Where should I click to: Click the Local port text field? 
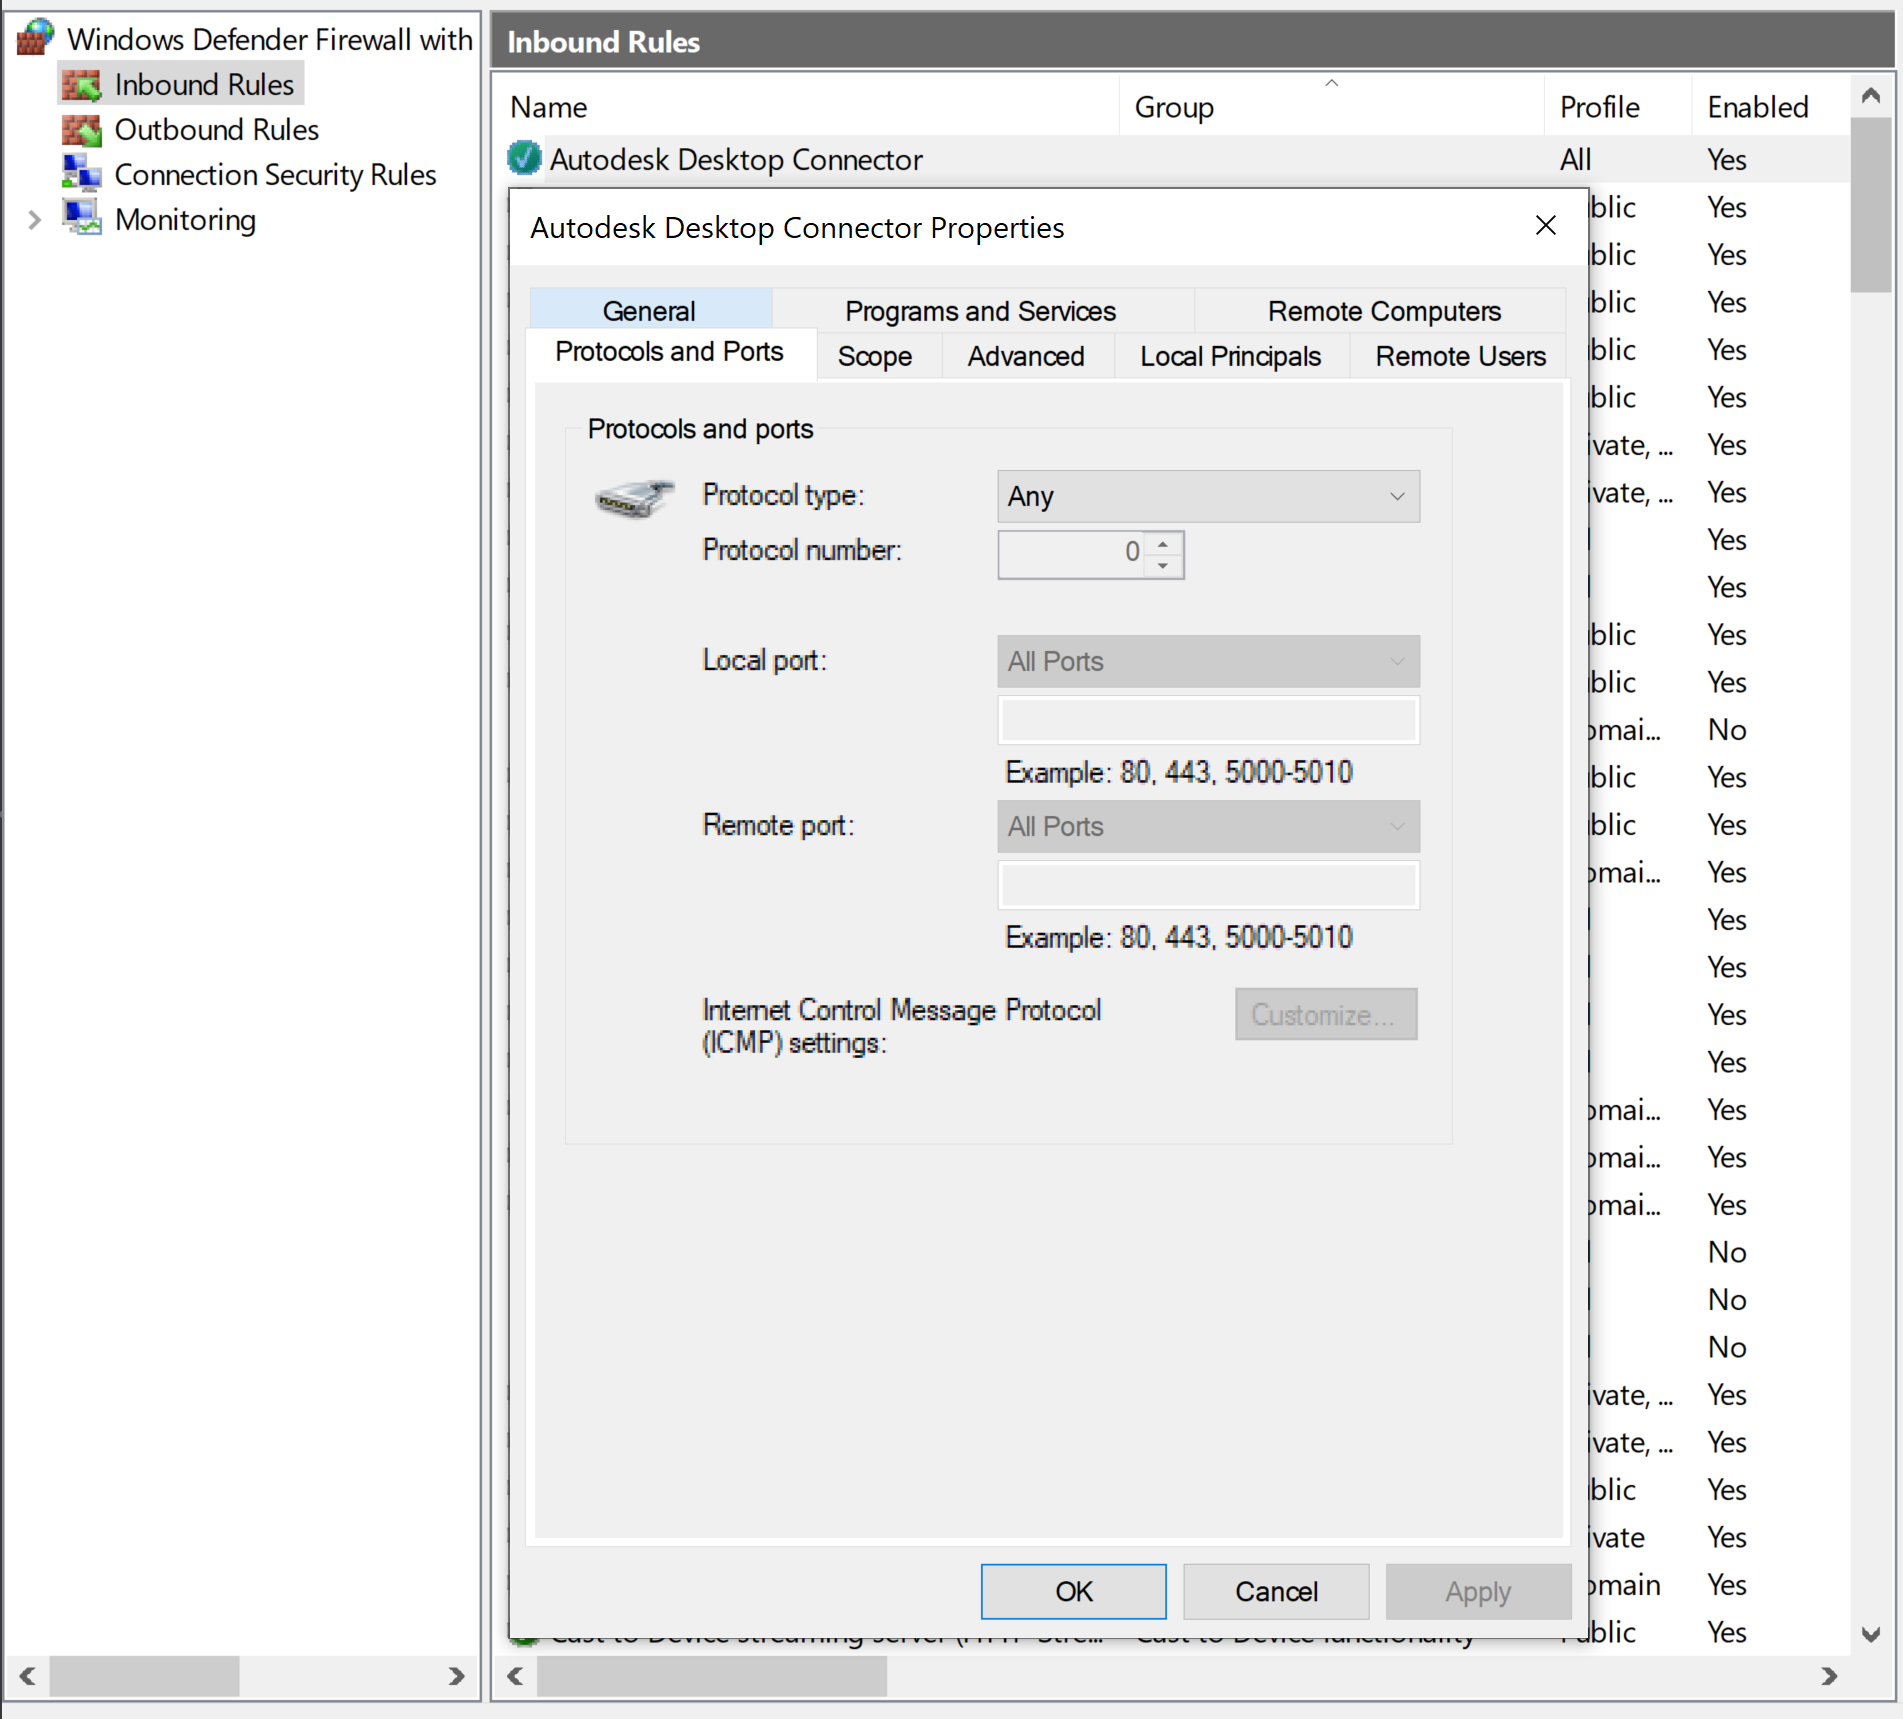pyautogui.click(x=1208, y=720)
